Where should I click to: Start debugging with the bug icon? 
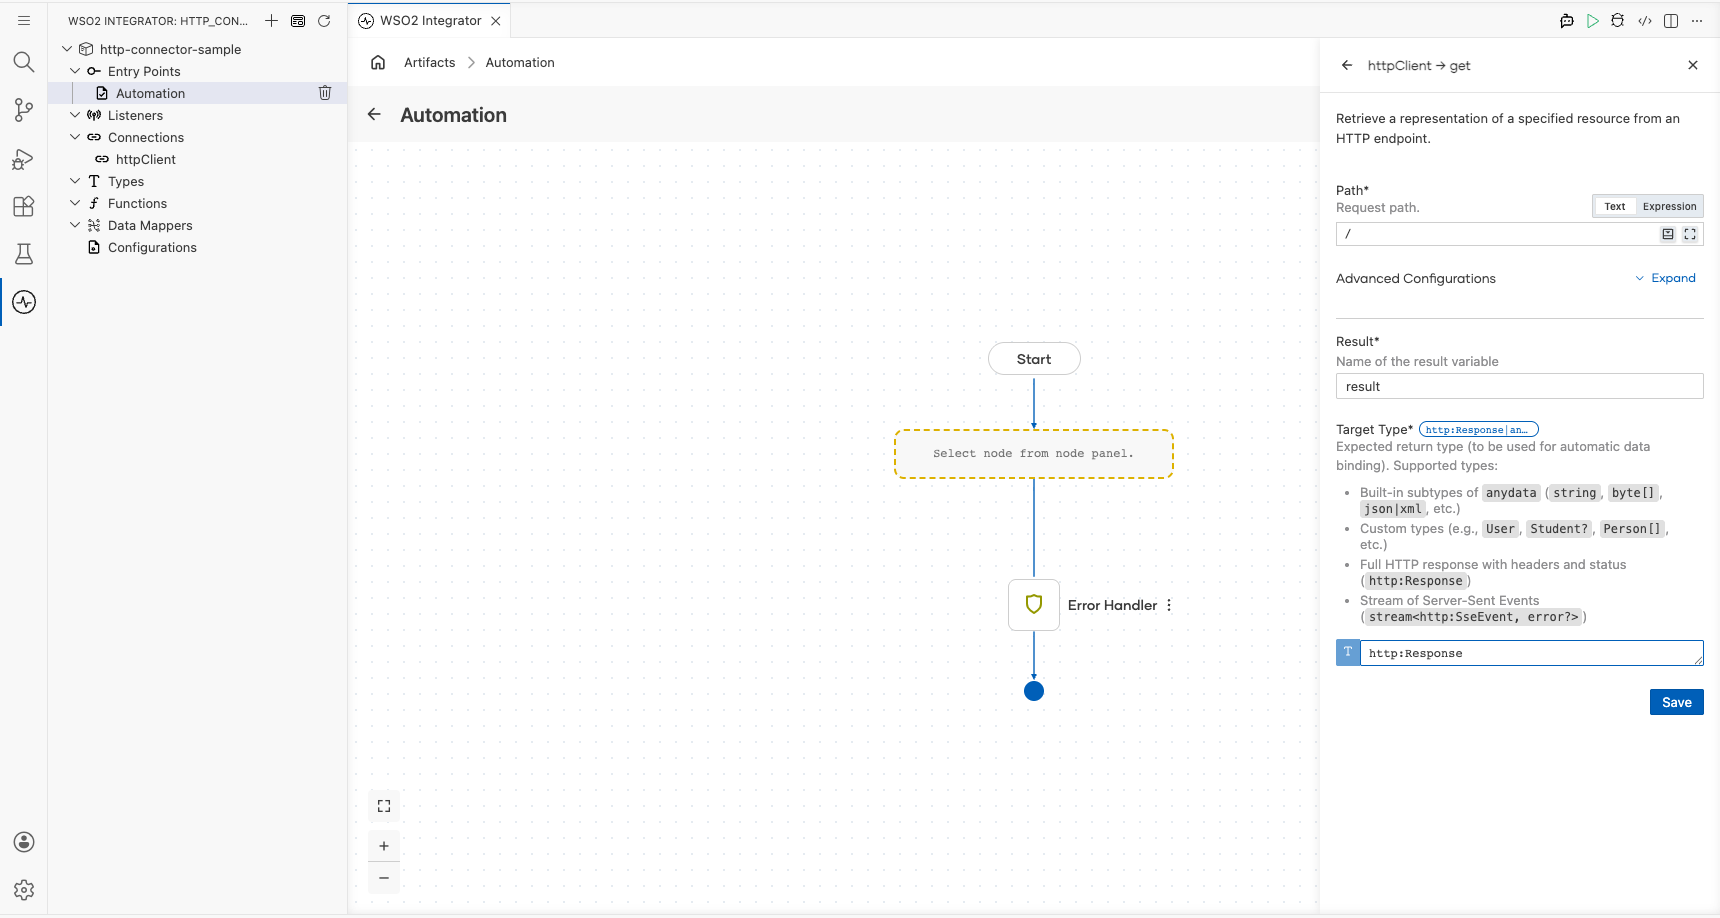[x=1618, y=21]
